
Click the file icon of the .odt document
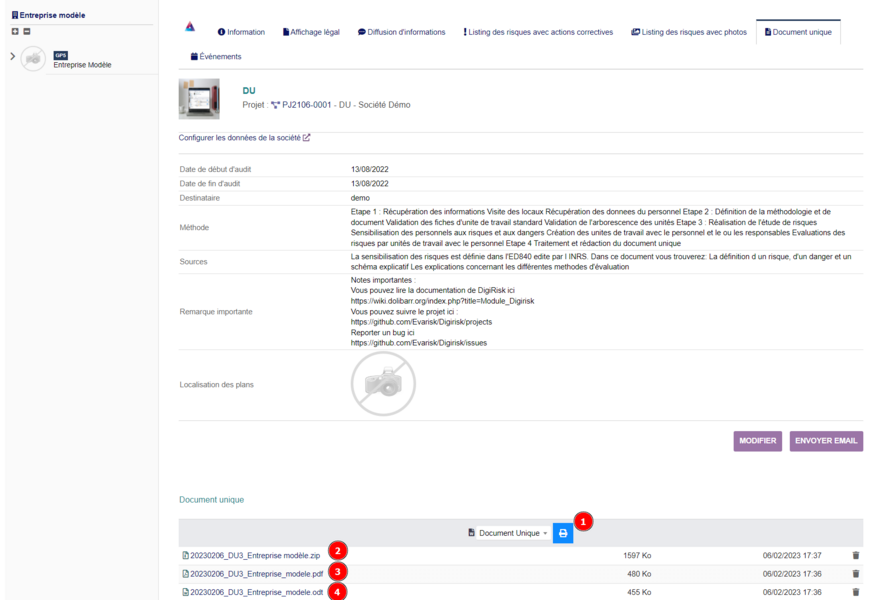(x=186, y=592)
